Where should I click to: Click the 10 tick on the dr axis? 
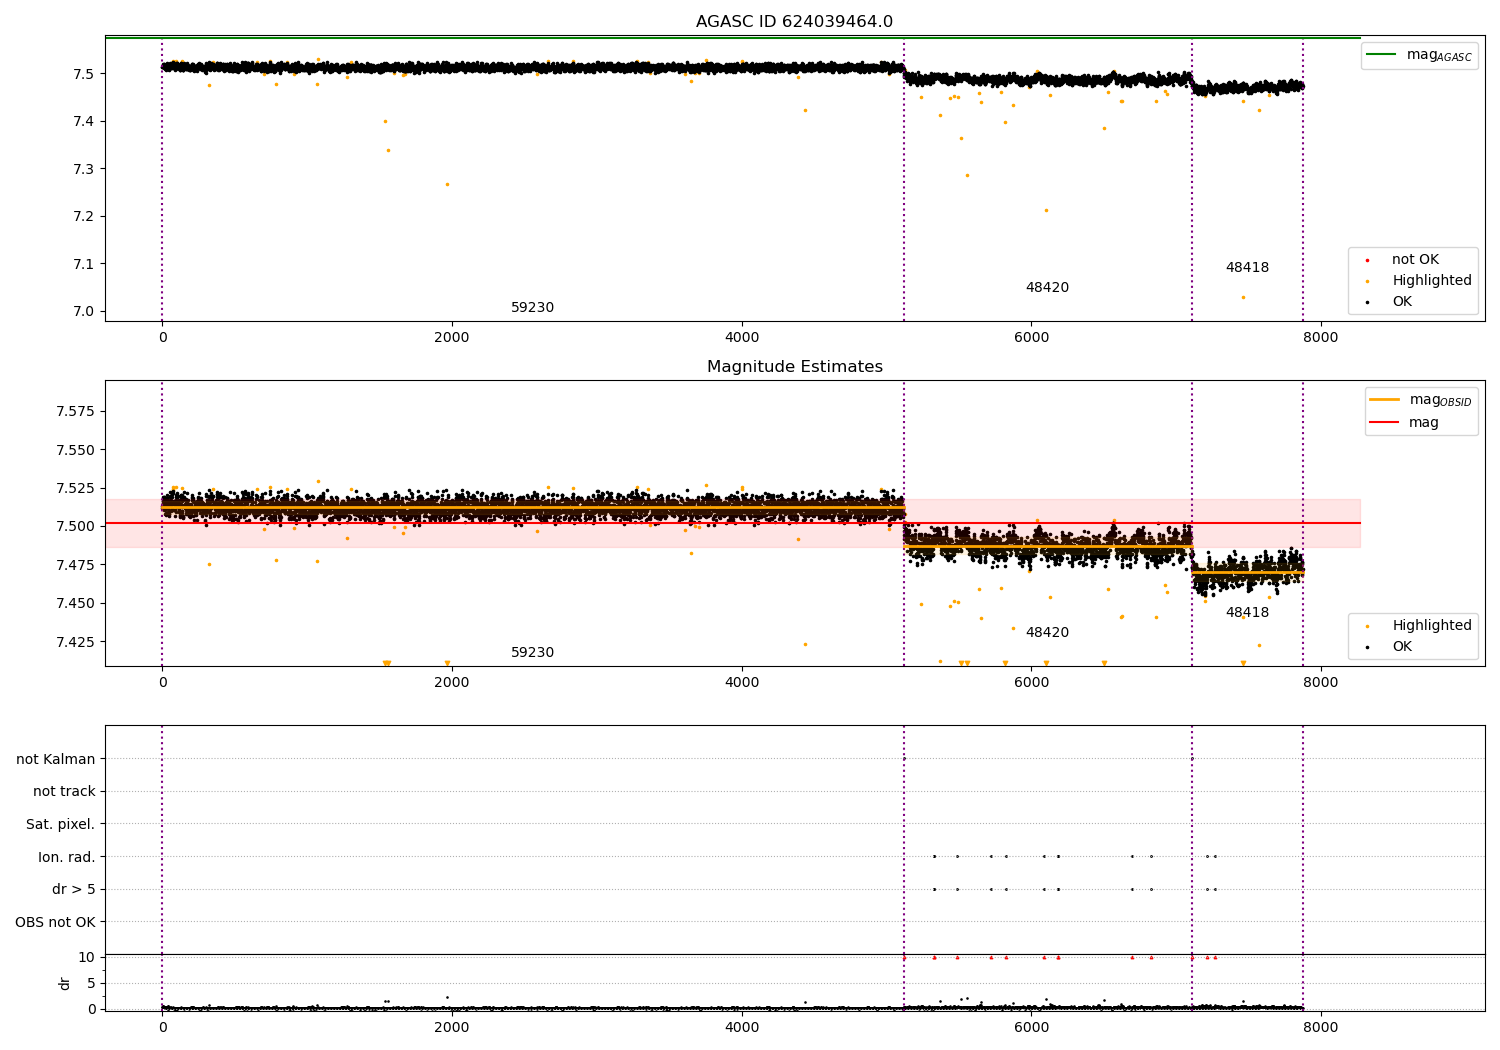click(x=87, y=958)
